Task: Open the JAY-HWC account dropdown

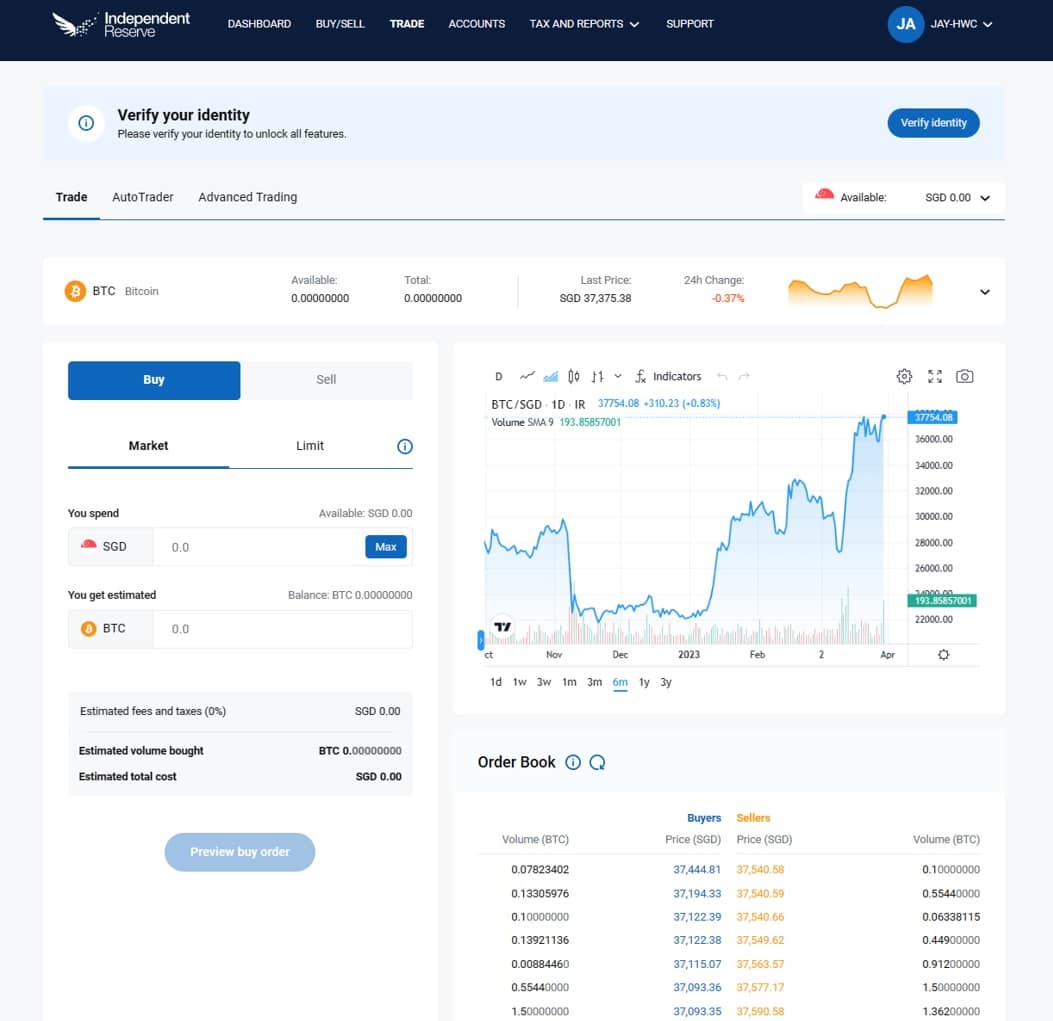Action: [x=960, y=24]
